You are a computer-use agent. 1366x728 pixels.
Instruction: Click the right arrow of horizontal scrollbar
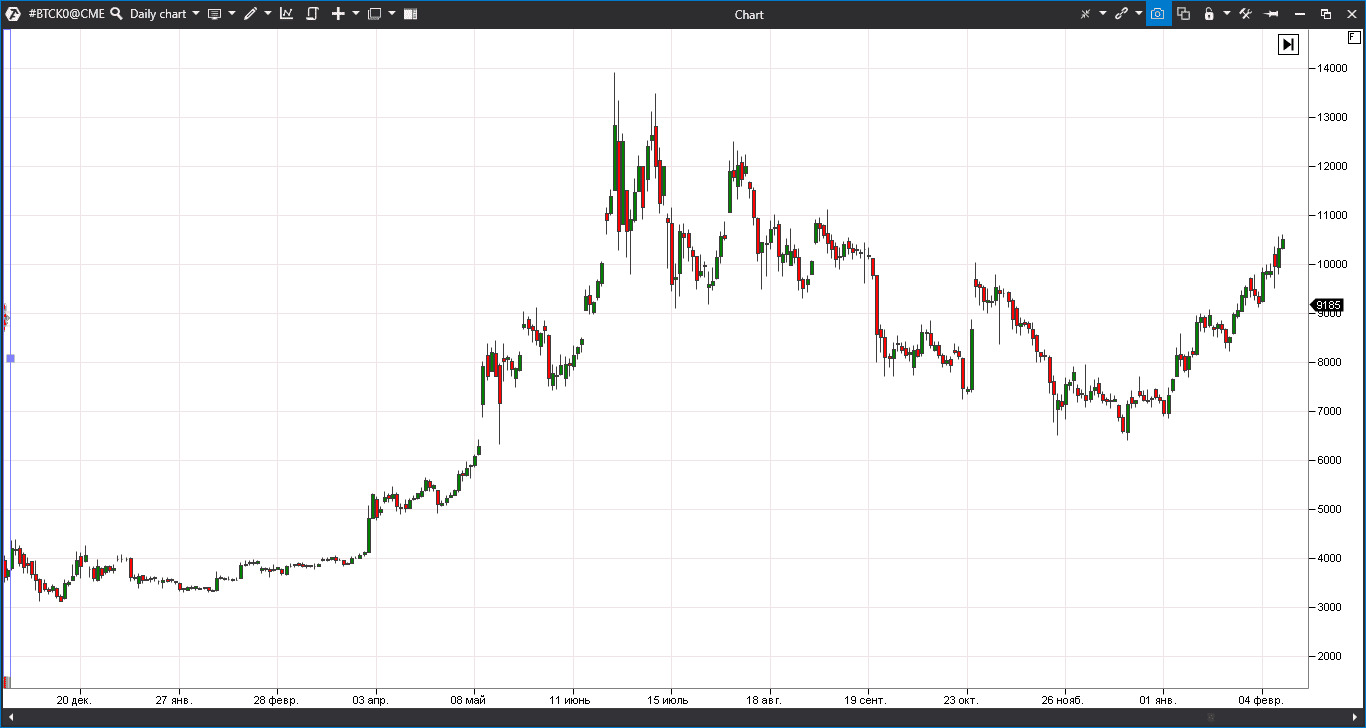1356,718
